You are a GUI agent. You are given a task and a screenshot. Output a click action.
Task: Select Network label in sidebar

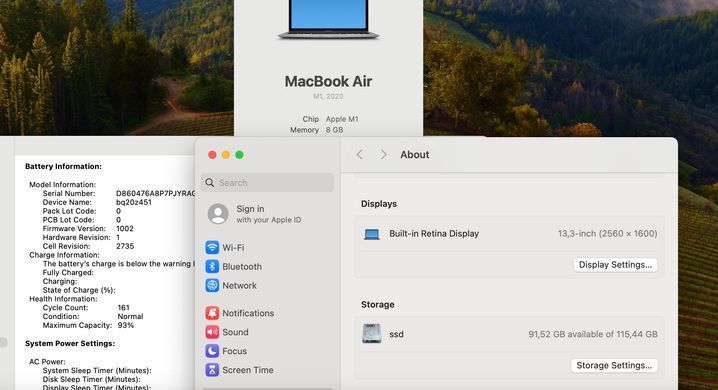(x=239, y=285)
